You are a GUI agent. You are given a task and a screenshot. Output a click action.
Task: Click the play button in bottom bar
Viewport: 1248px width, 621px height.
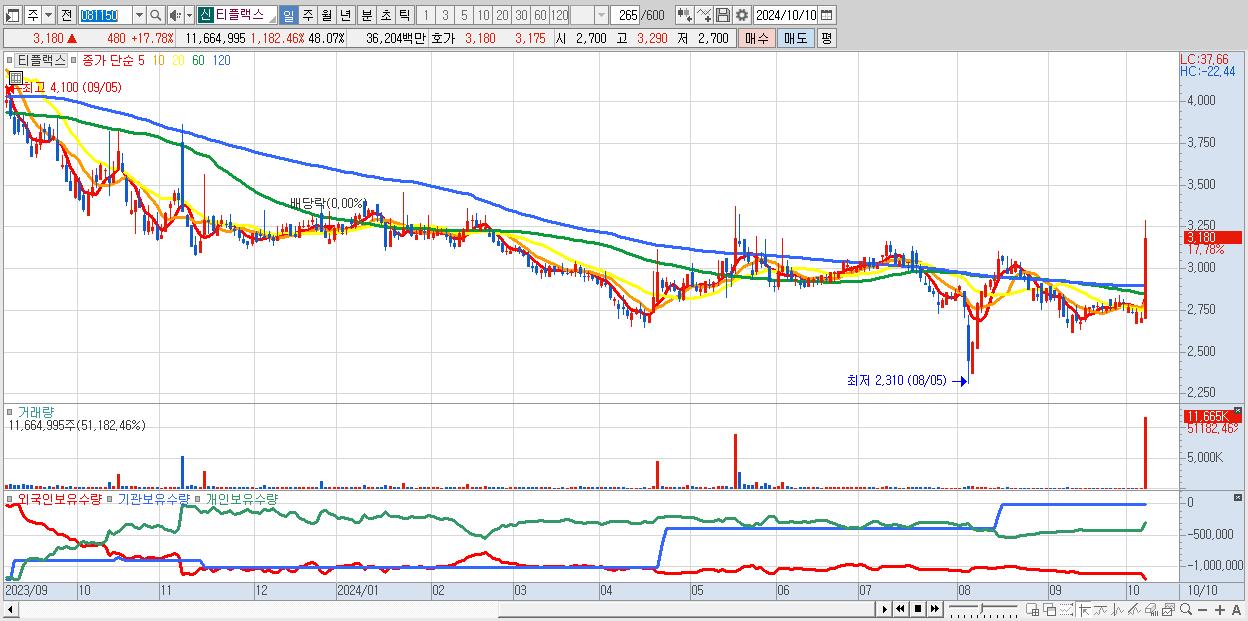point(884,609)
